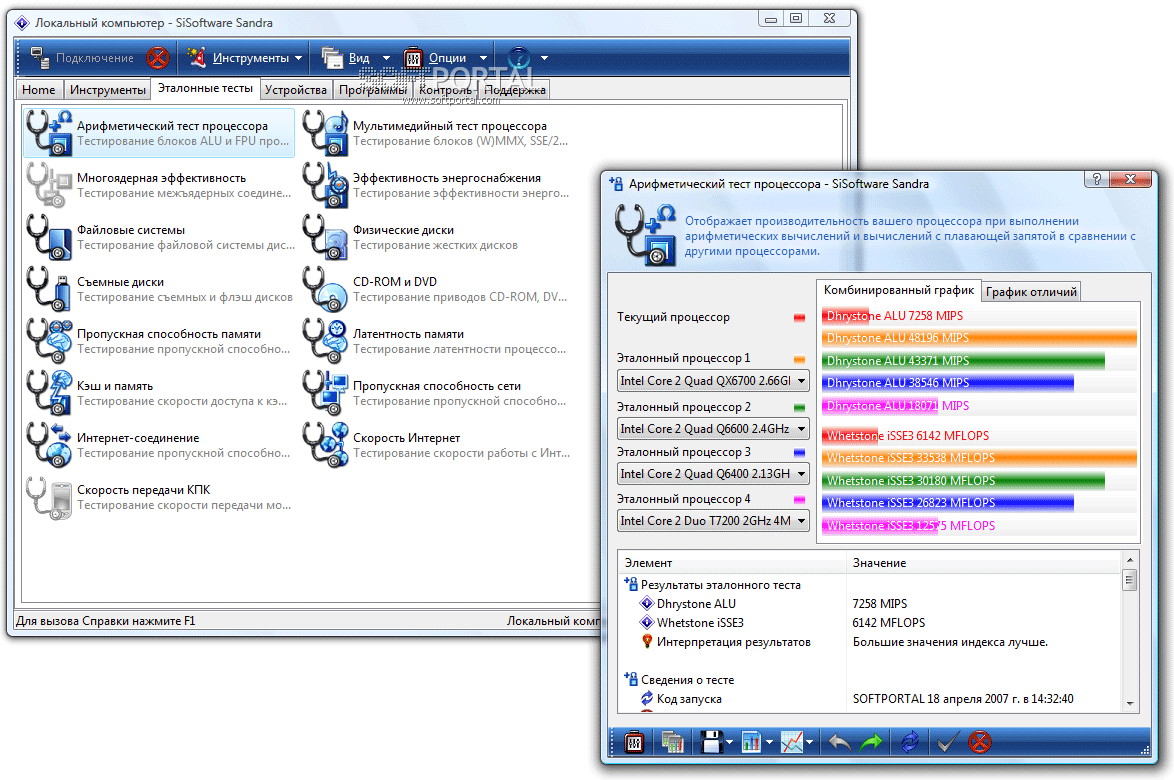The height and width of the screenshot is (780, 1174).
Task: Open Съемные диски benchmark
Action: coord(159,289)
